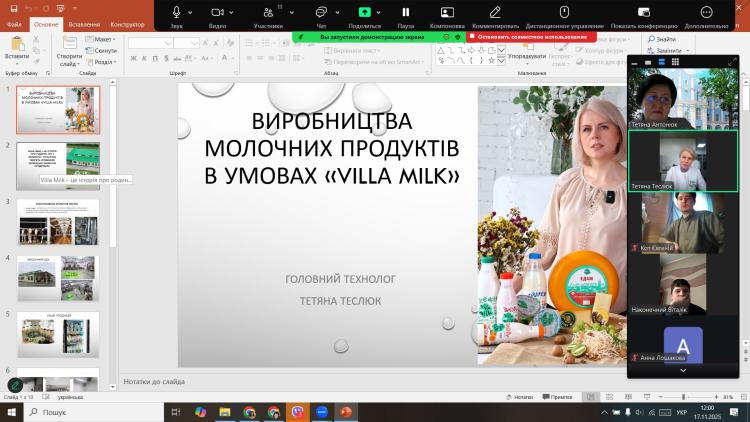Open Примітки comments in status bar
Image resolution: width=750 pixels, height=422 pixels.
pyautogui.click(x=558, y=397)
